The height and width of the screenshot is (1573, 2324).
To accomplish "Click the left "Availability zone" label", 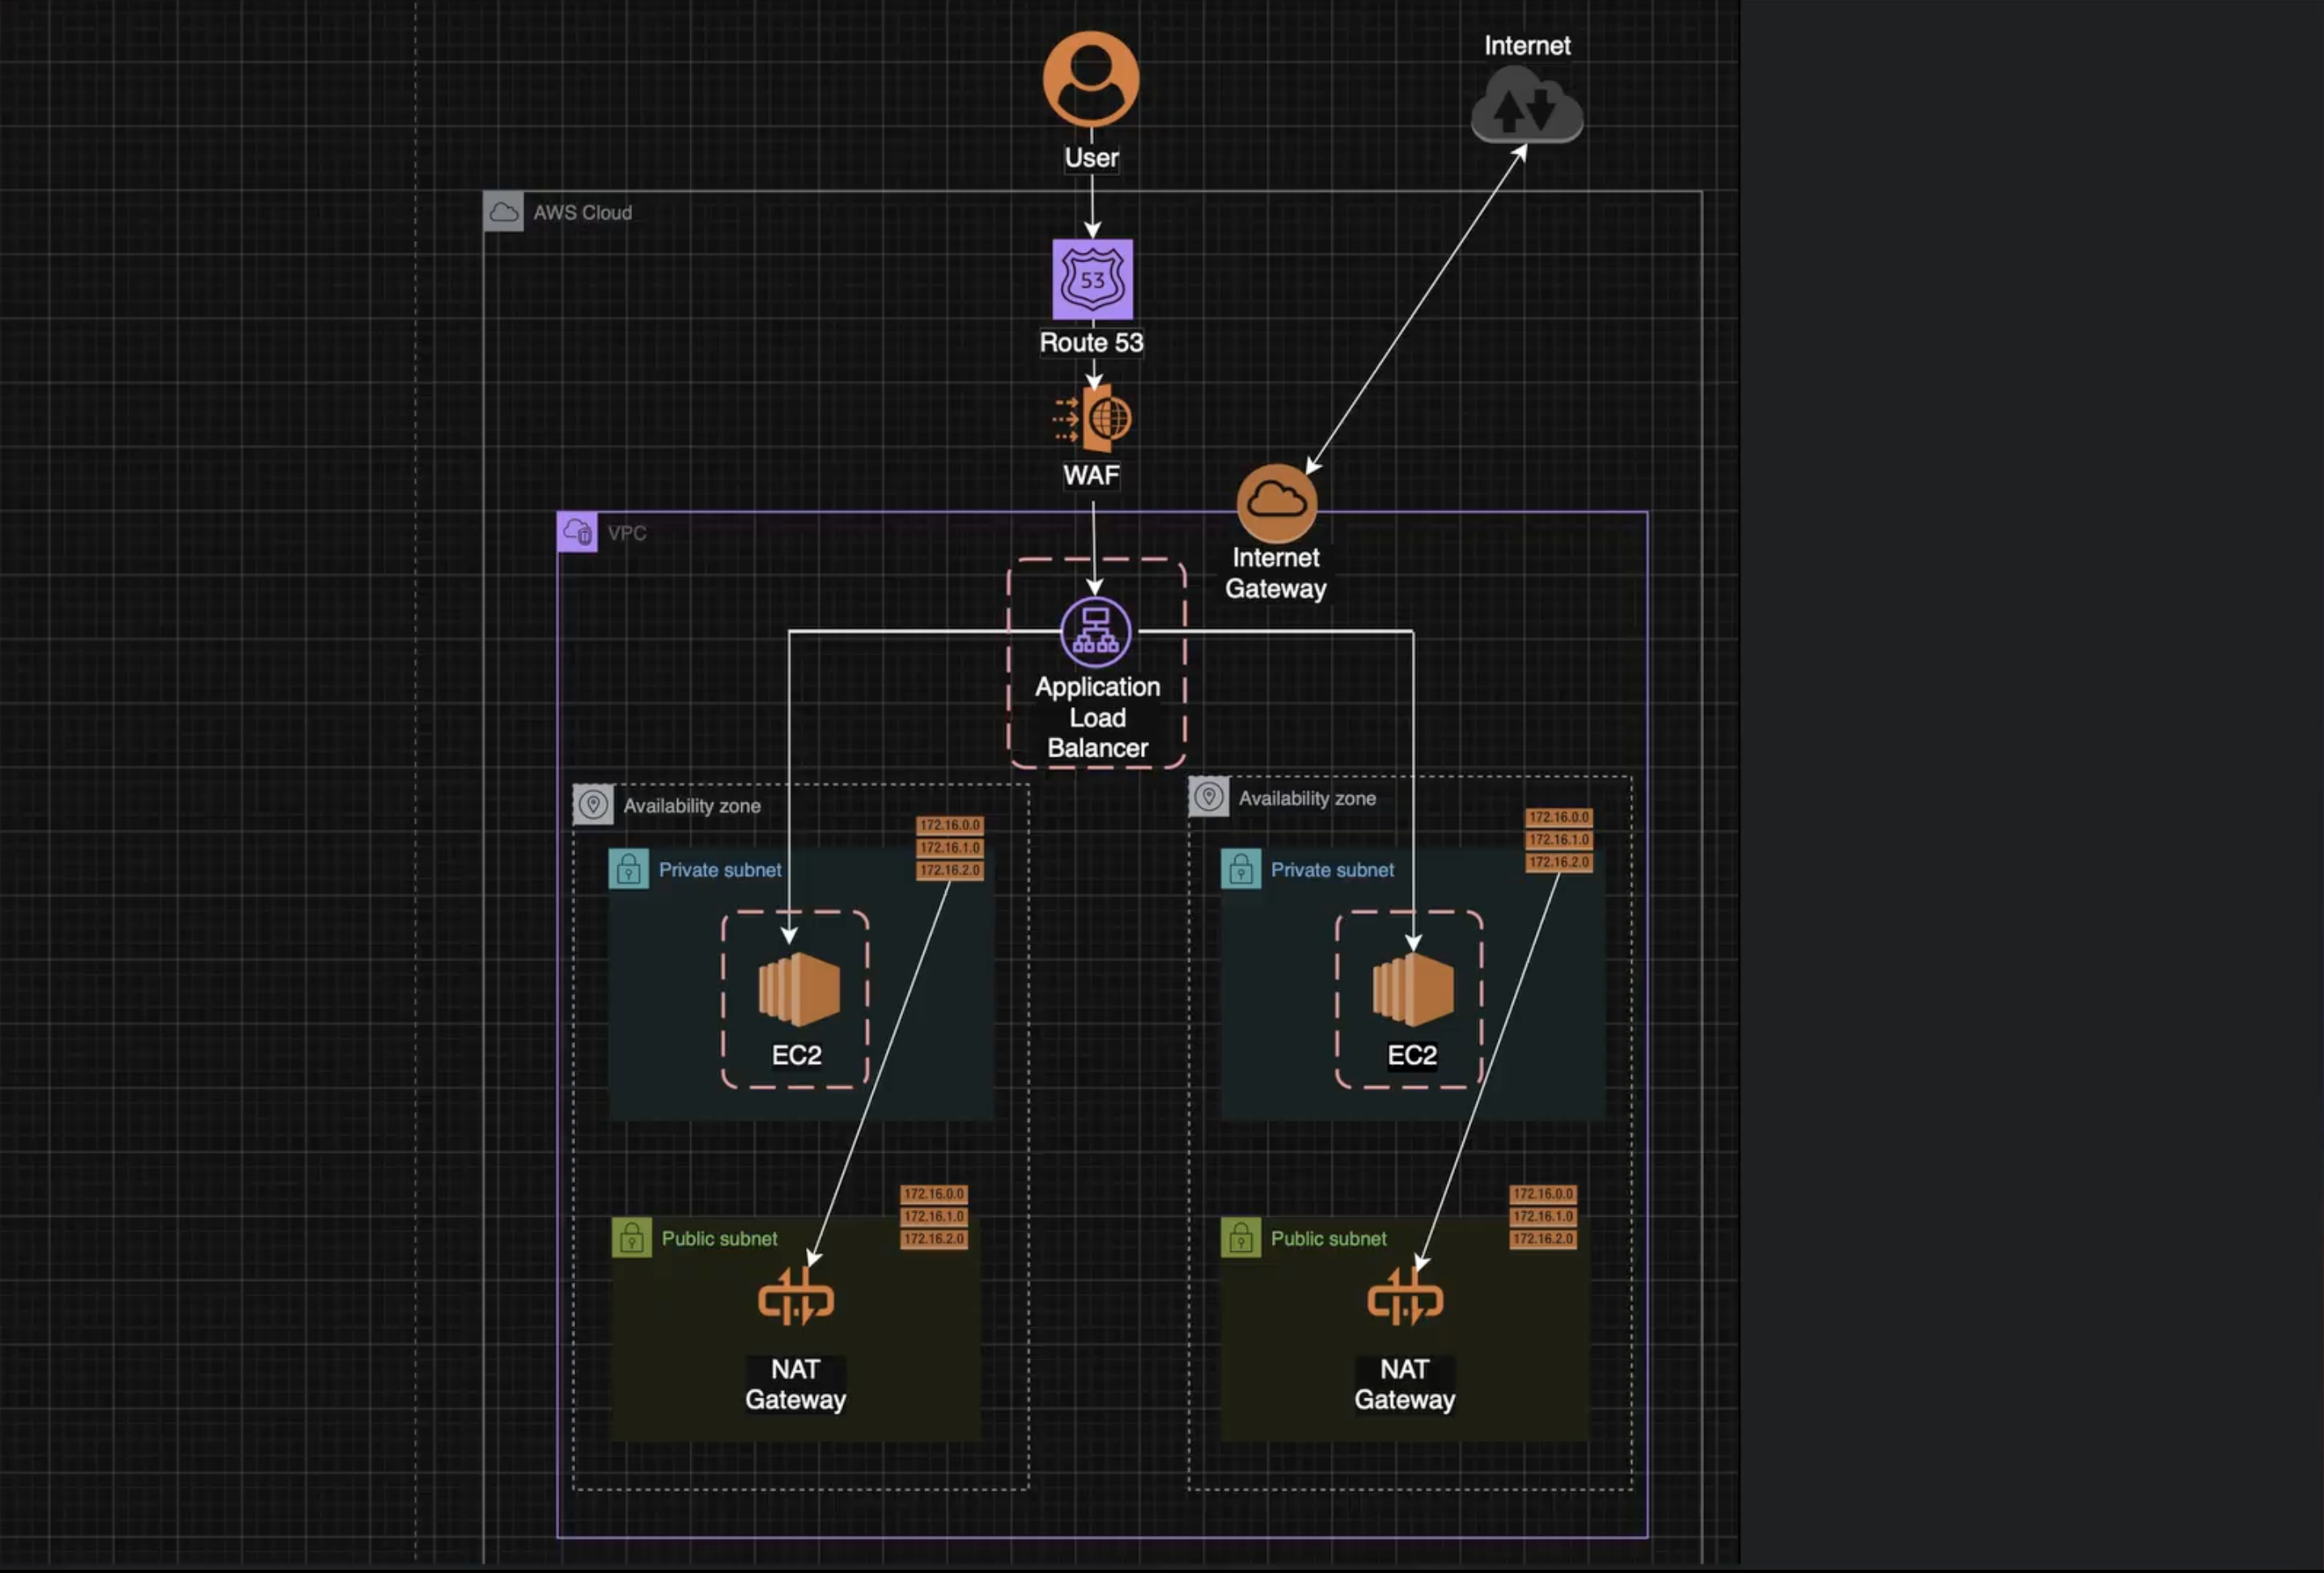I will [x=692, y=806].
